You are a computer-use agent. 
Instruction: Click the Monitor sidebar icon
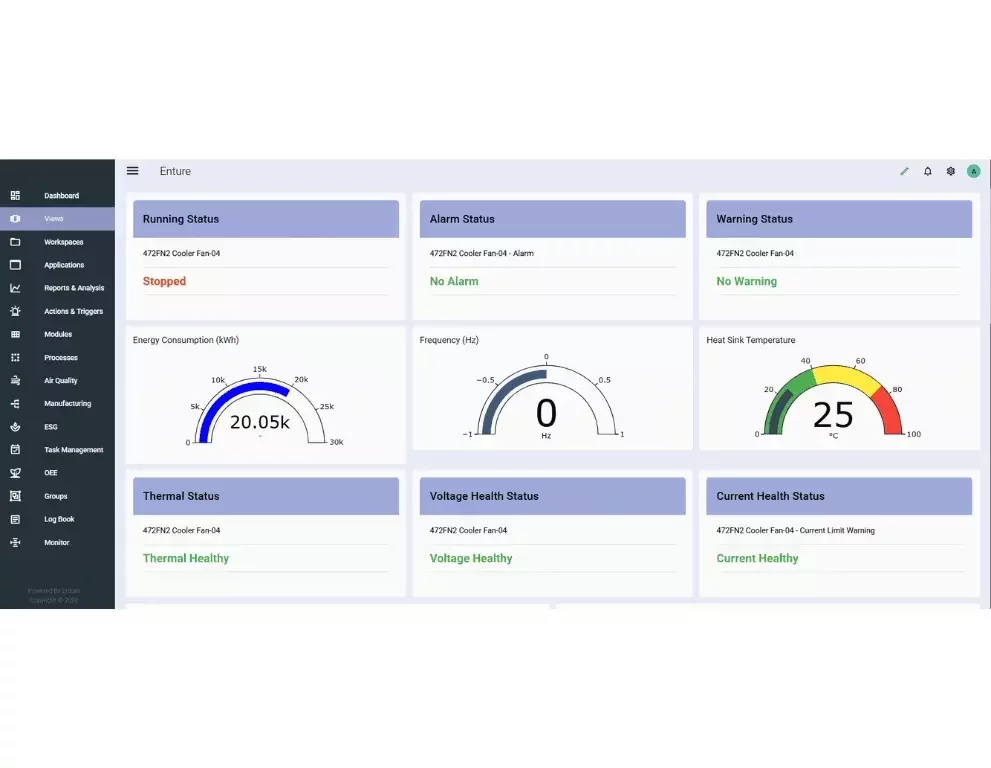click(17, 541)
